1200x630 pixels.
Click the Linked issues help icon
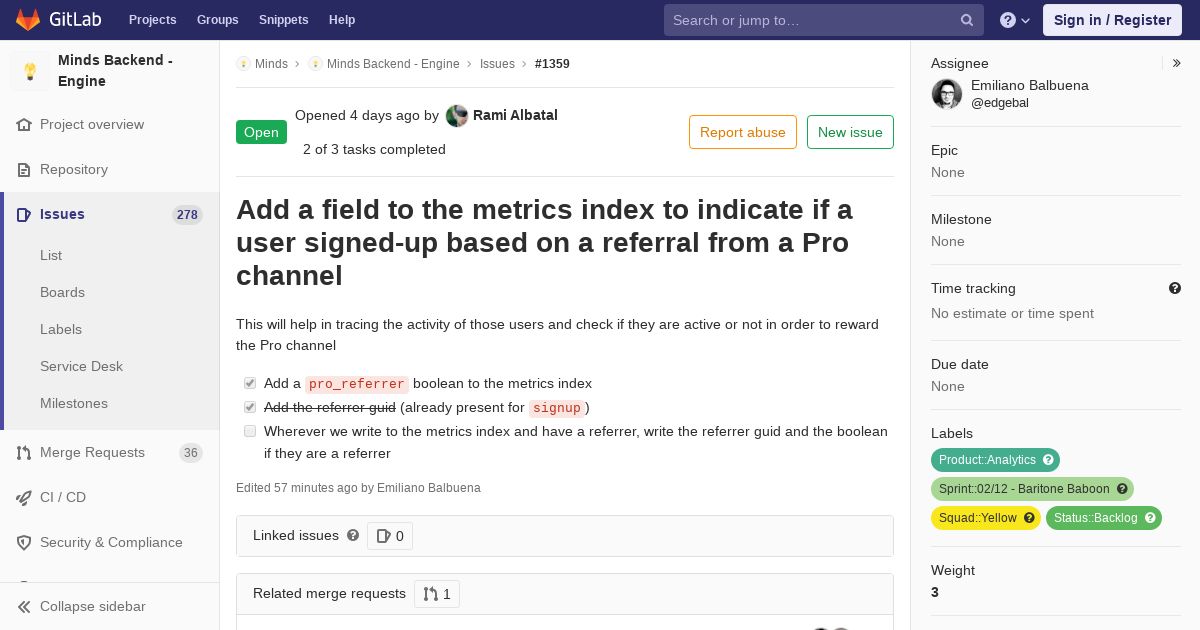(x=353, y=535)
